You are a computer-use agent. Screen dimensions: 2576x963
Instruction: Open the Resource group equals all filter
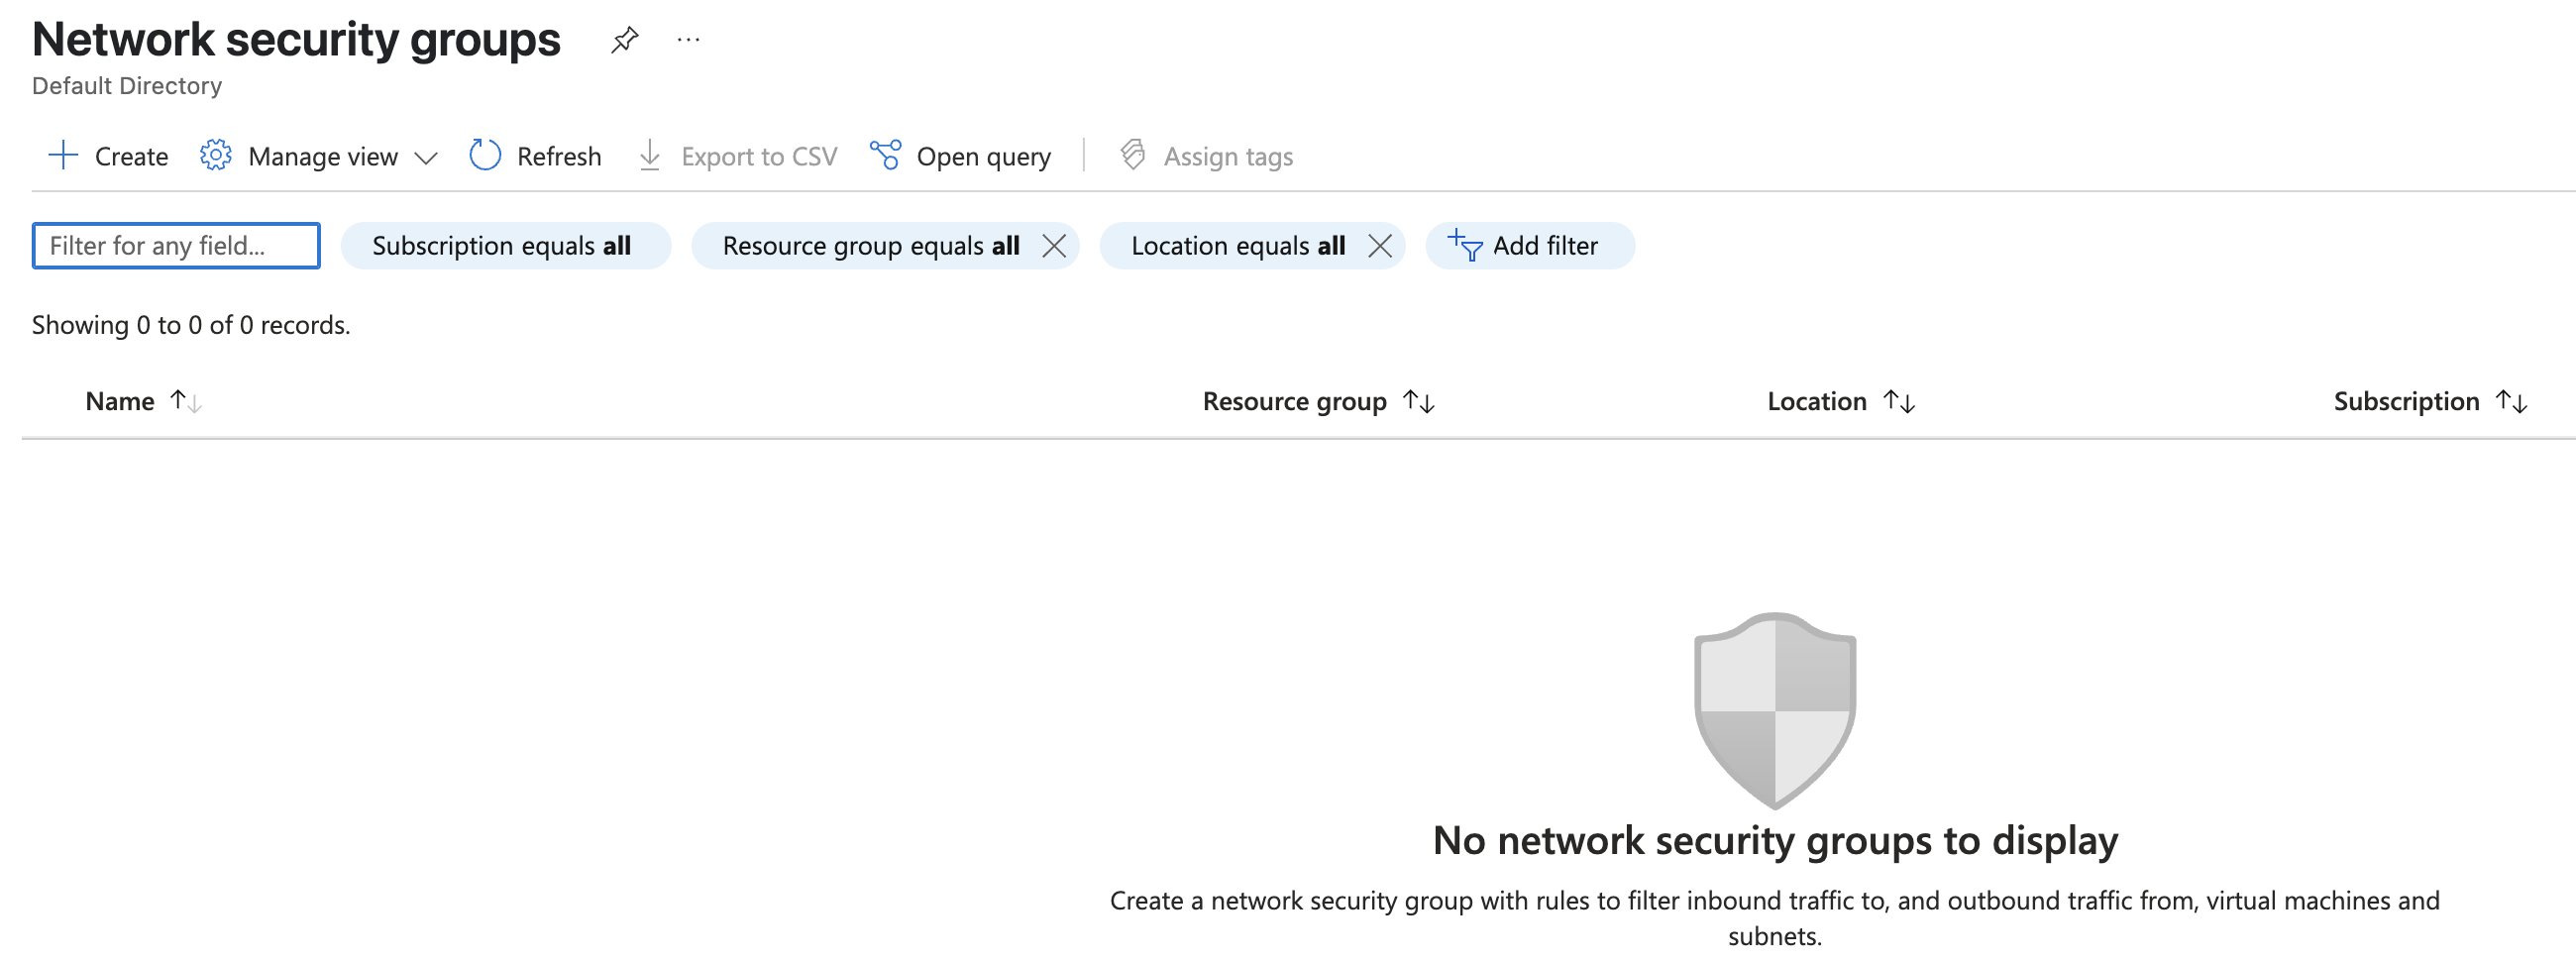870,246
